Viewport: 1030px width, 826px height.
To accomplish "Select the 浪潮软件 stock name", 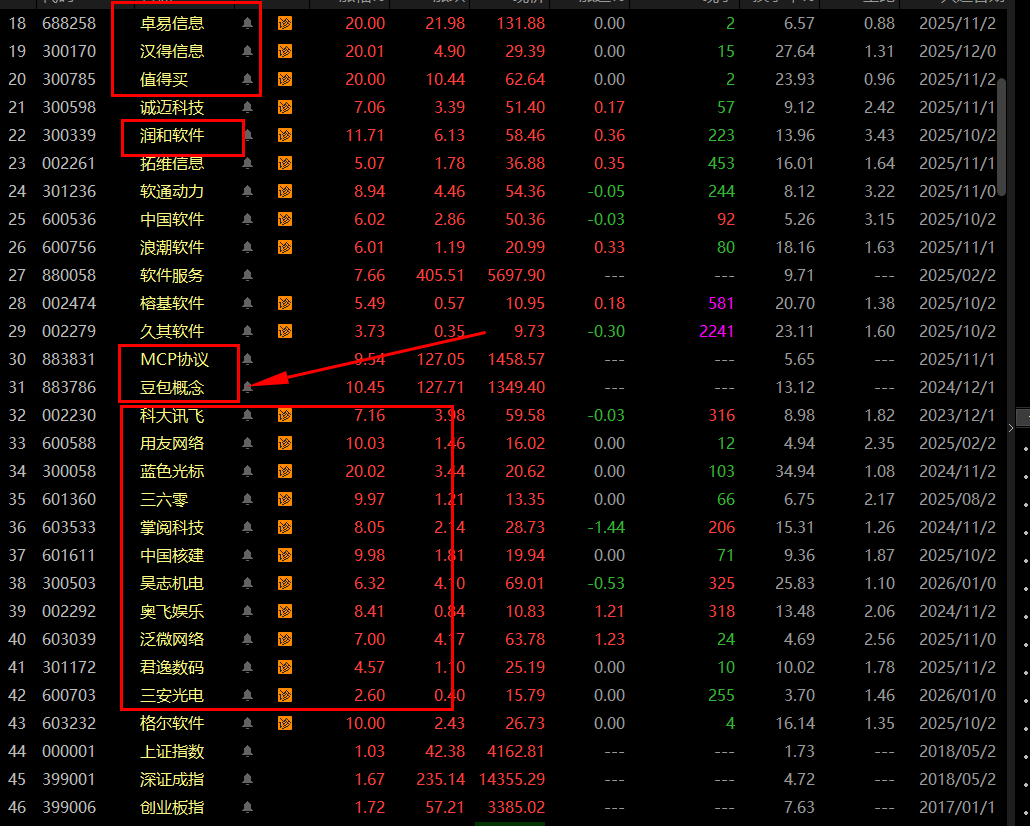I will 172,248.
